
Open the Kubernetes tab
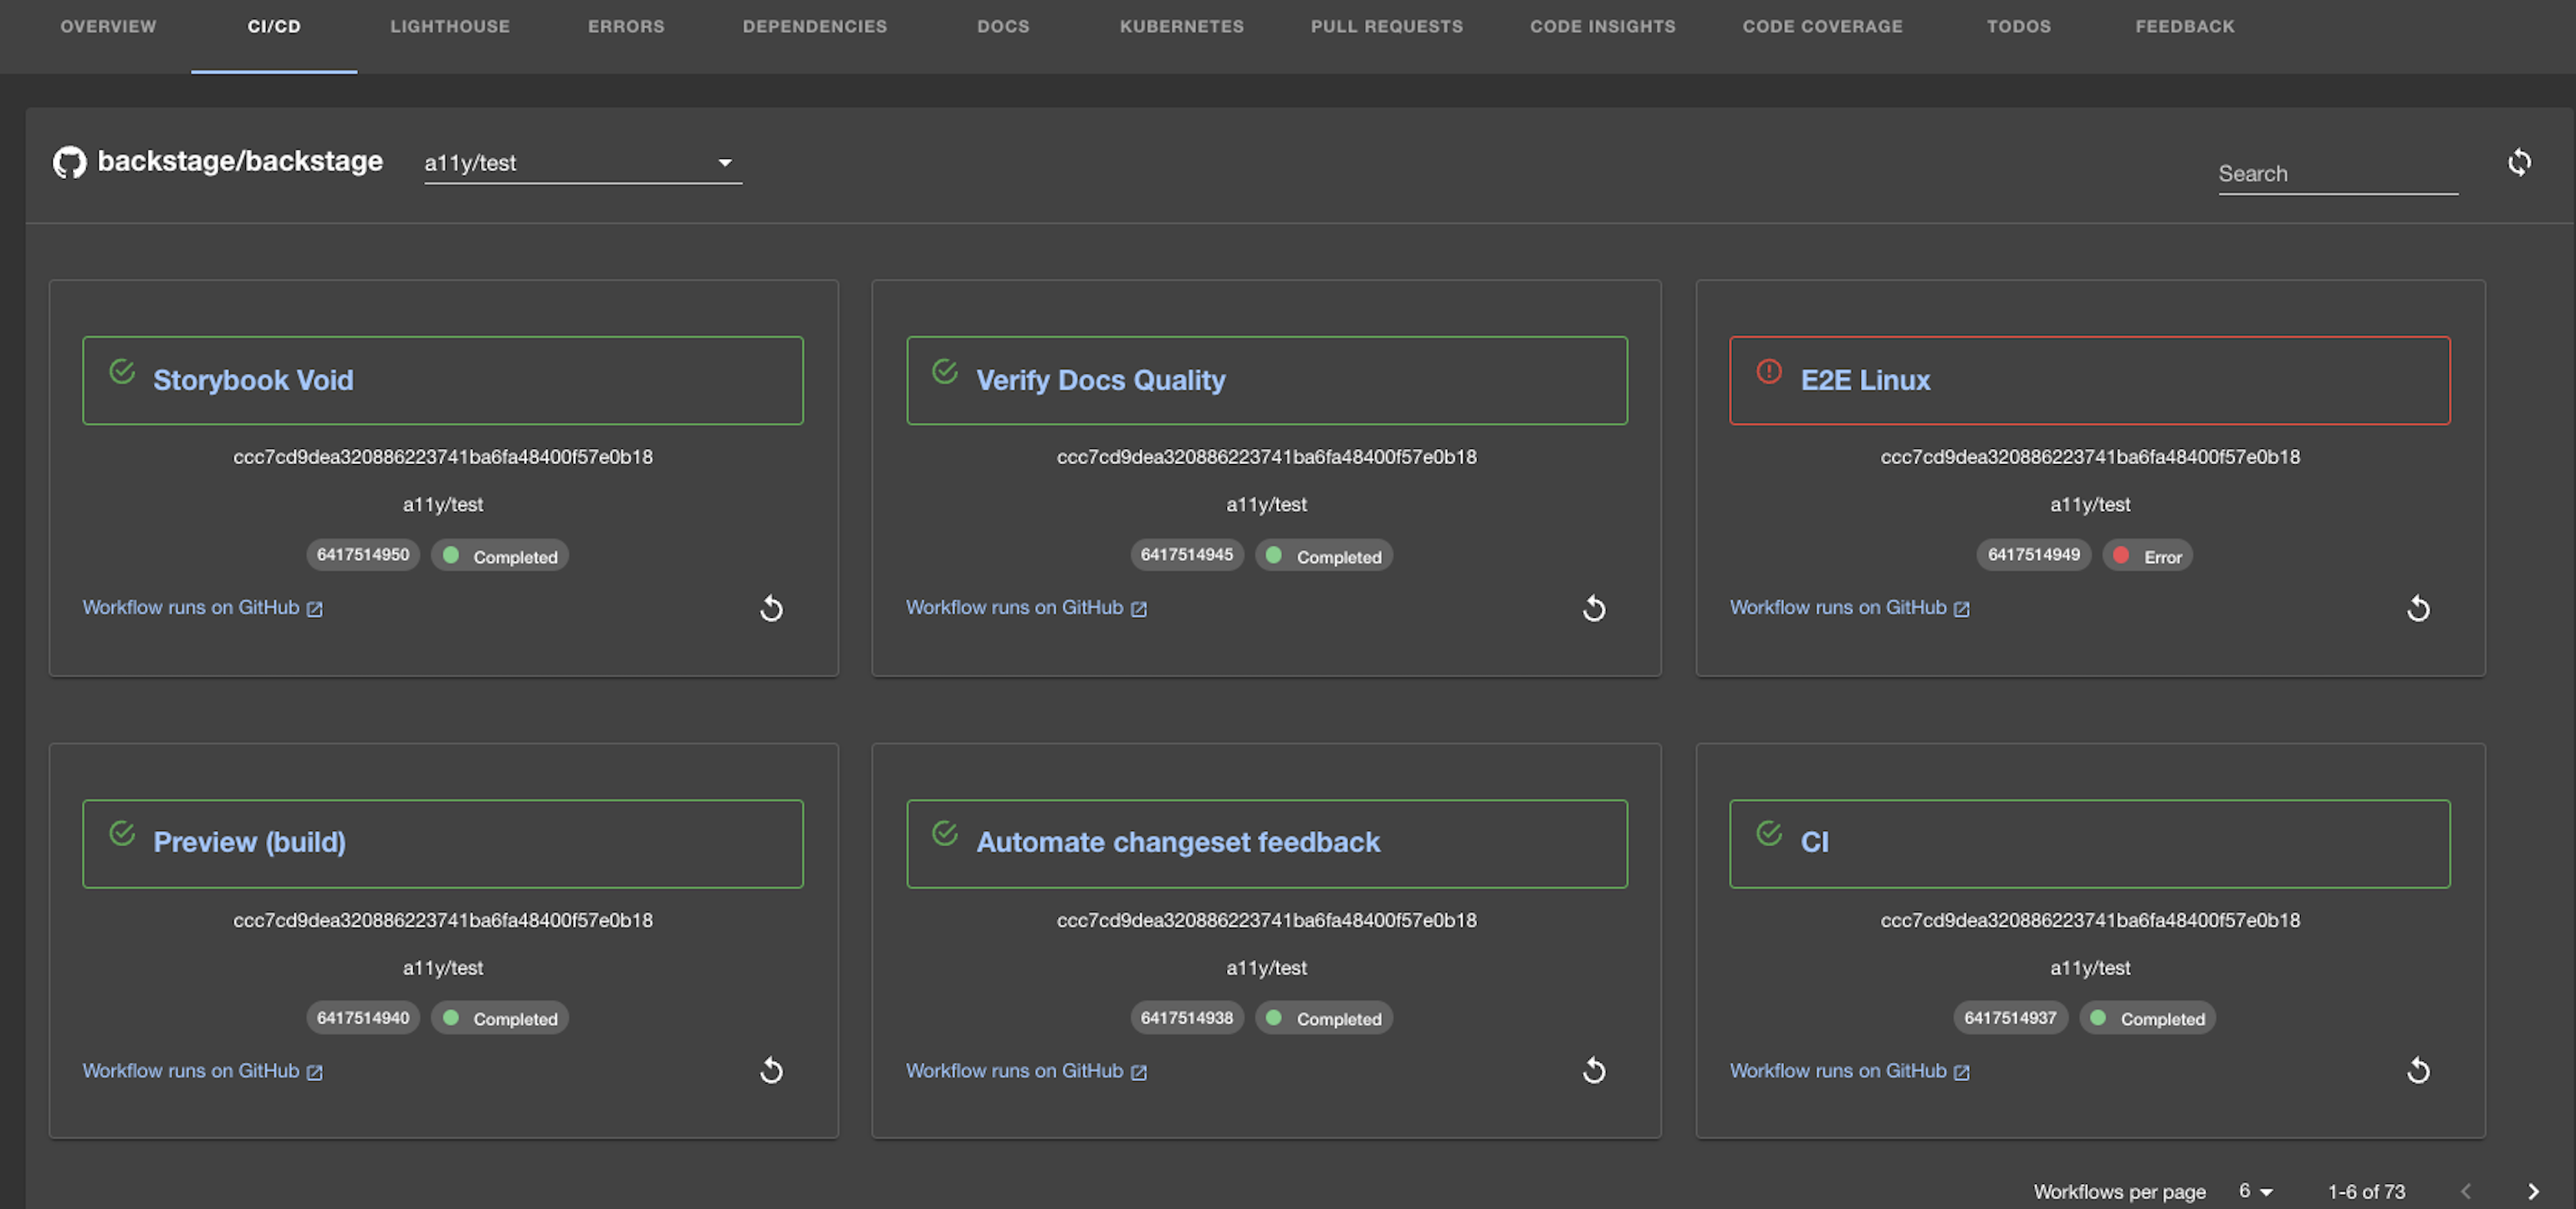pos(1181,27)
